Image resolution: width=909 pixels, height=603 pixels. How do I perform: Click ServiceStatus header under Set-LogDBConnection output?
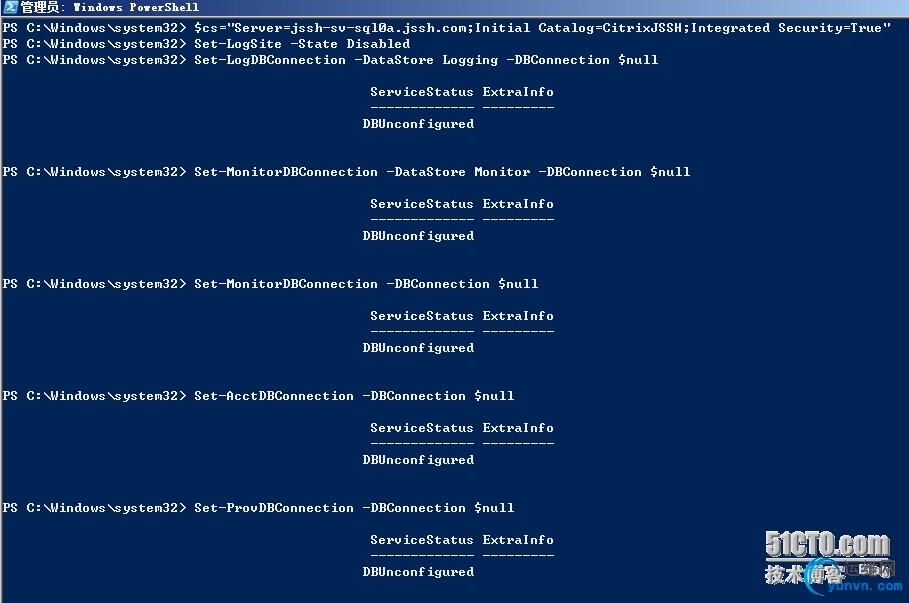tap(422, 92)
